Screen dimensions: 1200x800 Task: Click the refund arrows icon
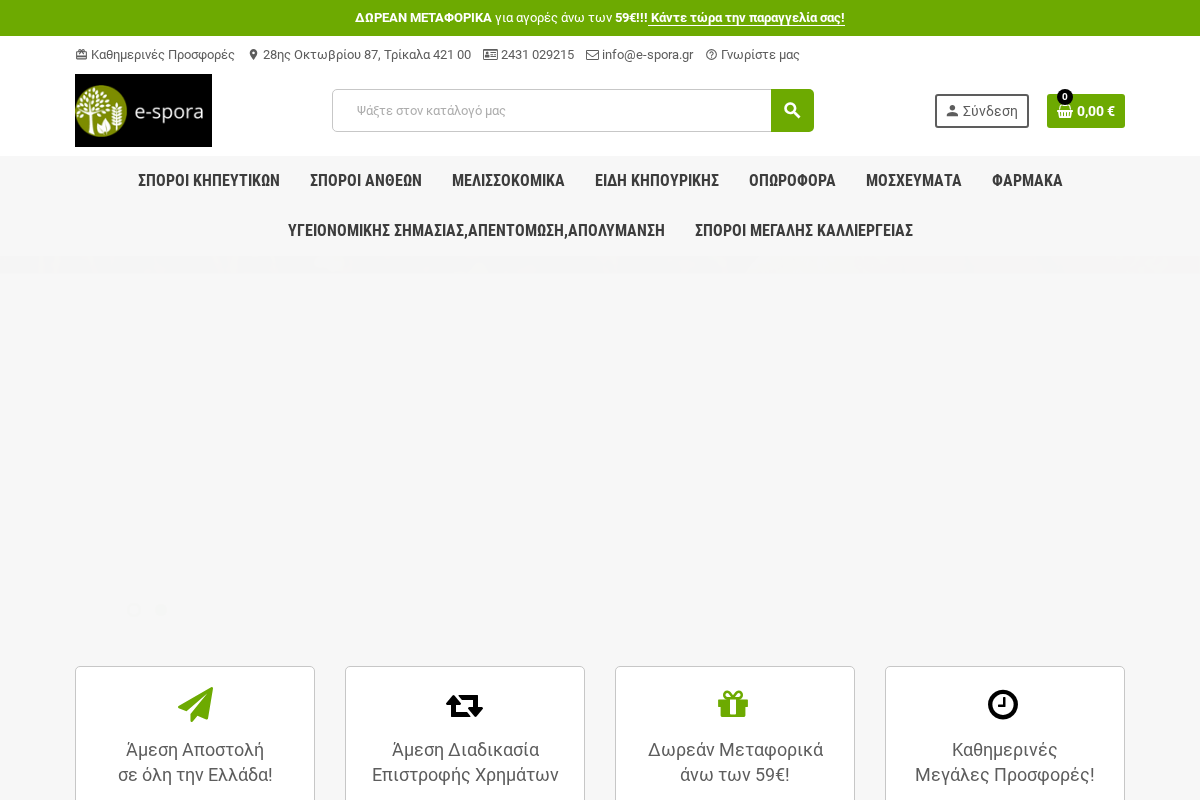point(464,705)
